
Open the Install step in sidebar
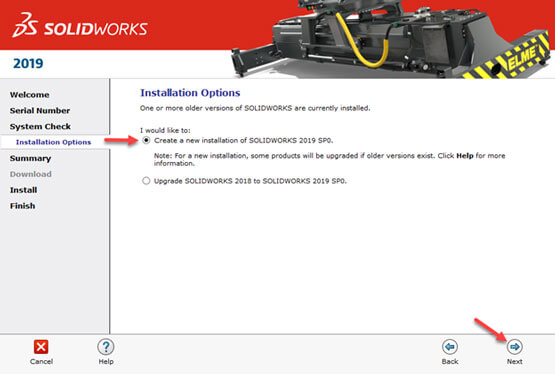click(x=23, y=190)
